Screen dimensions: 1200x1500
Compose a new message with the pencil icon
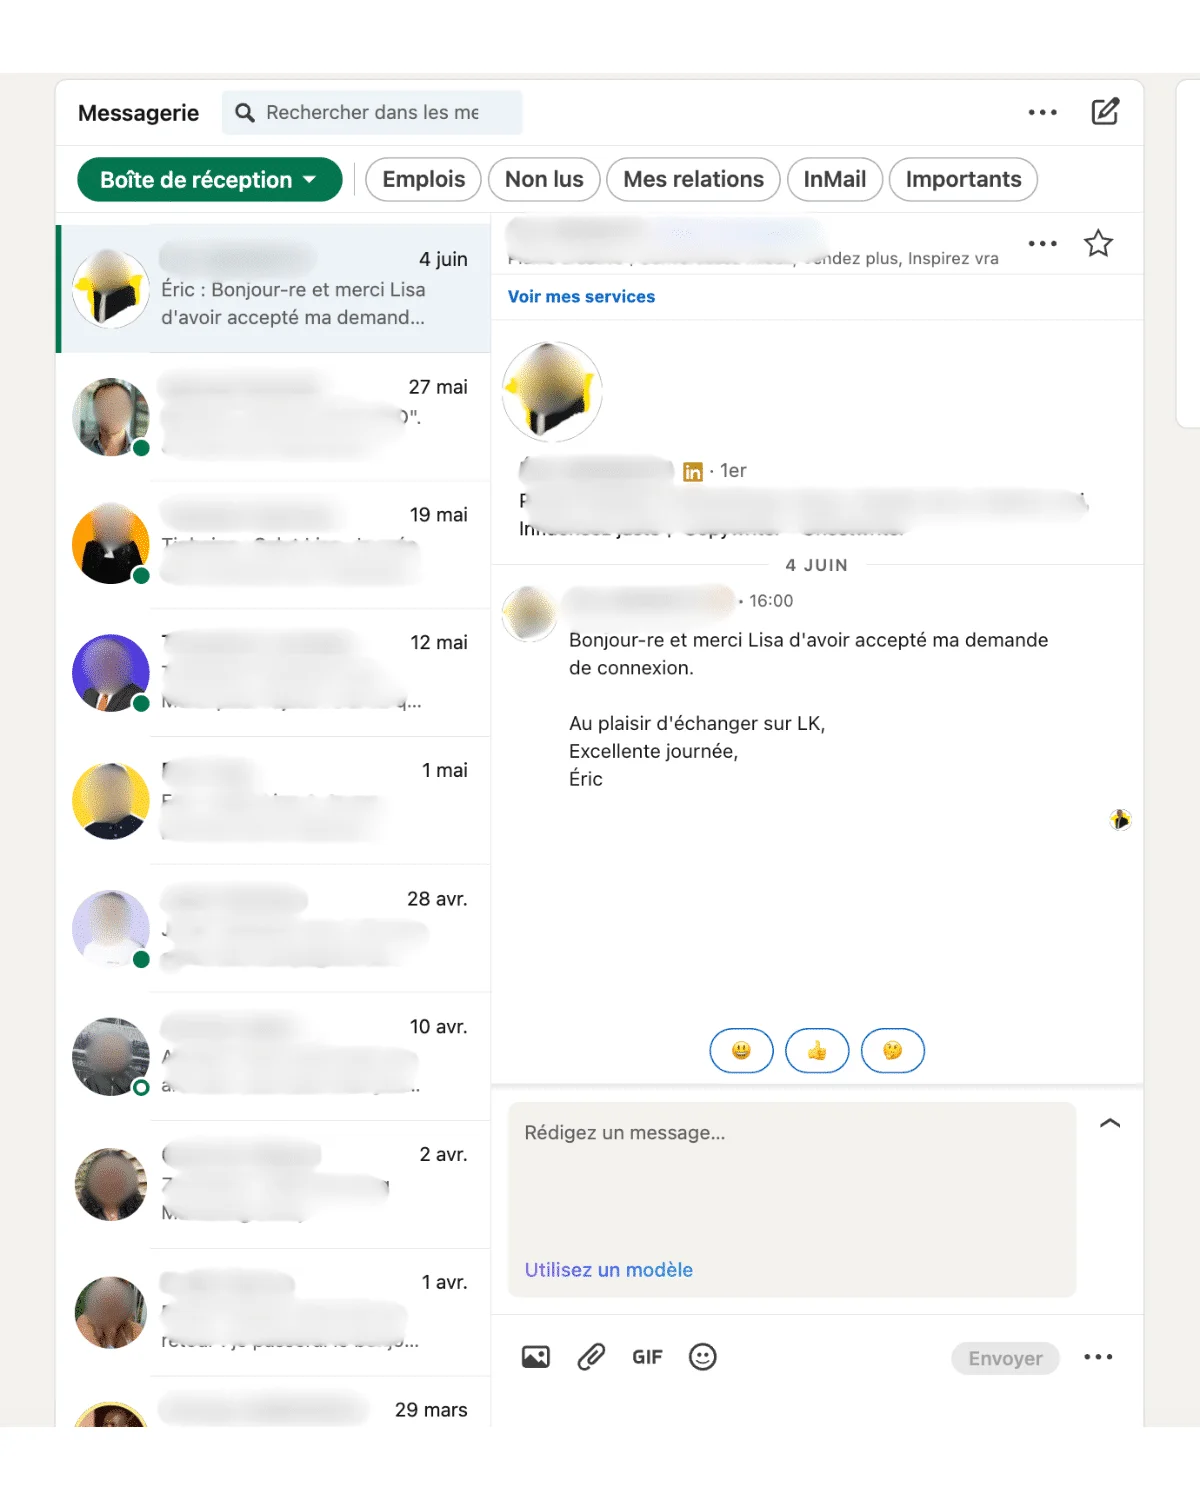(x=1105, y=112)
